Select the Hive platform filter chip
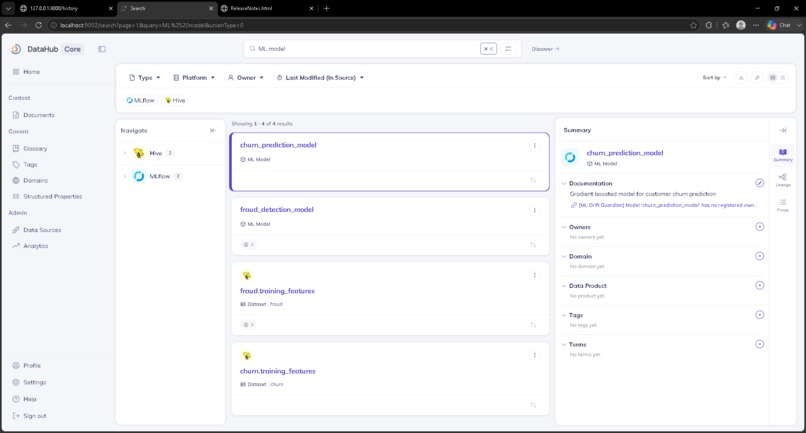Image resolution: width=806 pixels, height=433 pixels. click(175, 100)
